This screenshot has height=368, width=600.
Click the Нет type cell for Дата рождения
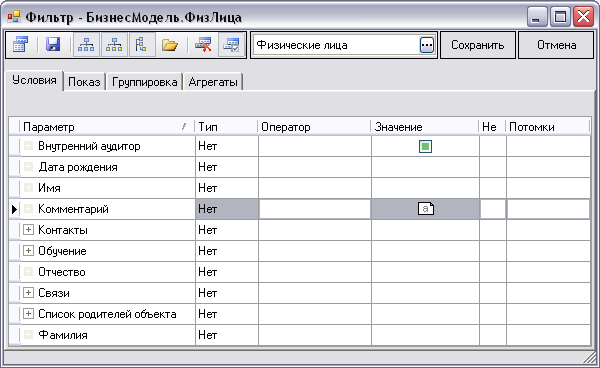point(227,167)
